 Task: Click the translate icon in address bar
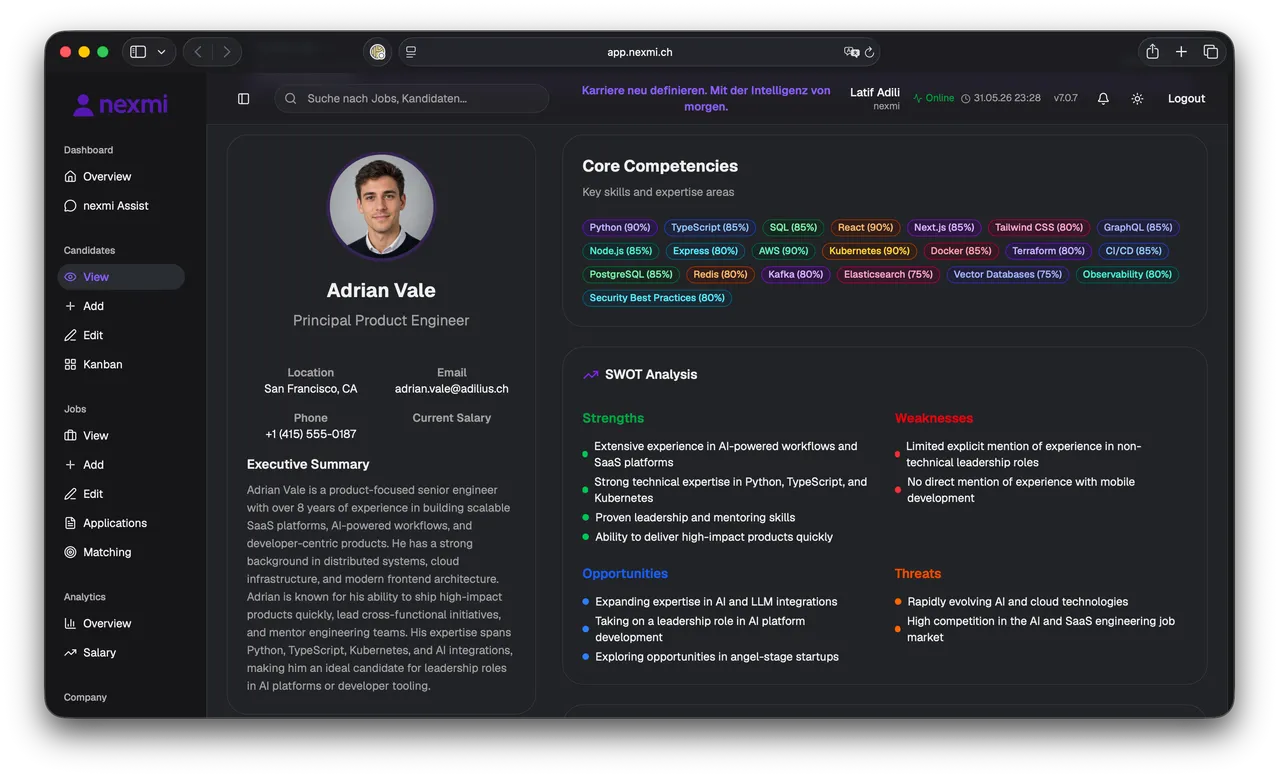(851, 52)
